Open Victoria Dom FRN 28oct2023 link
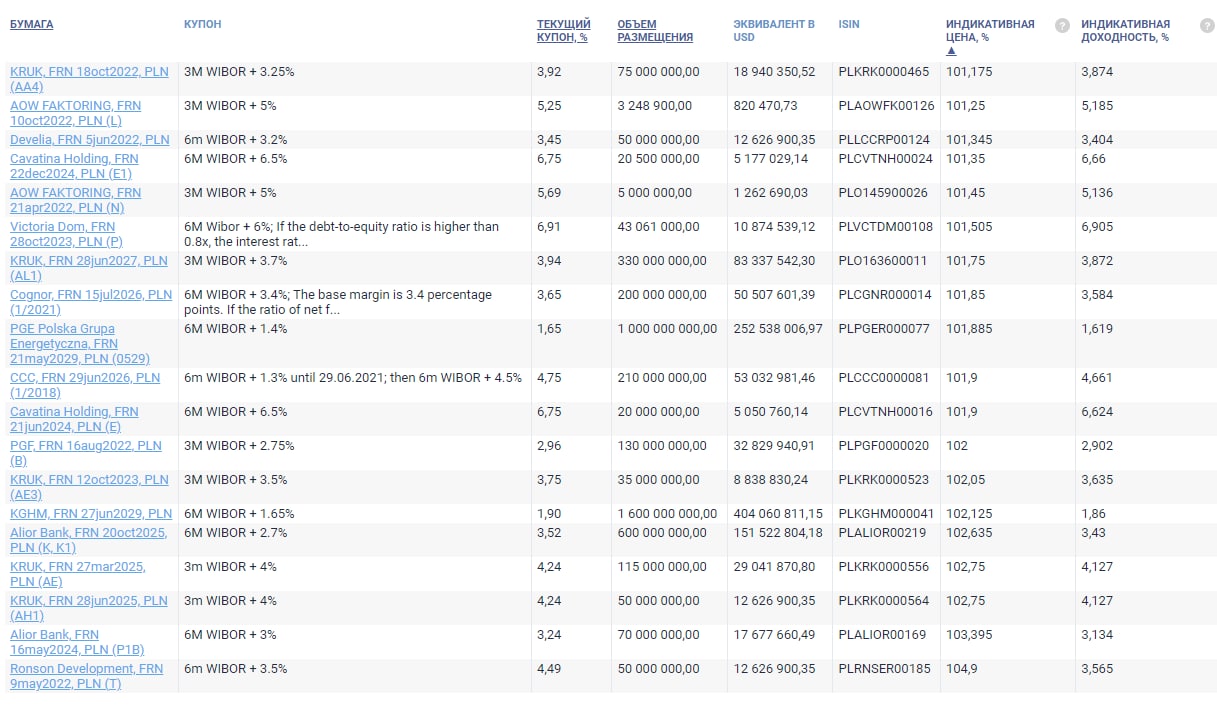This screenshot has width=1217, height=707. pos(62,227)
